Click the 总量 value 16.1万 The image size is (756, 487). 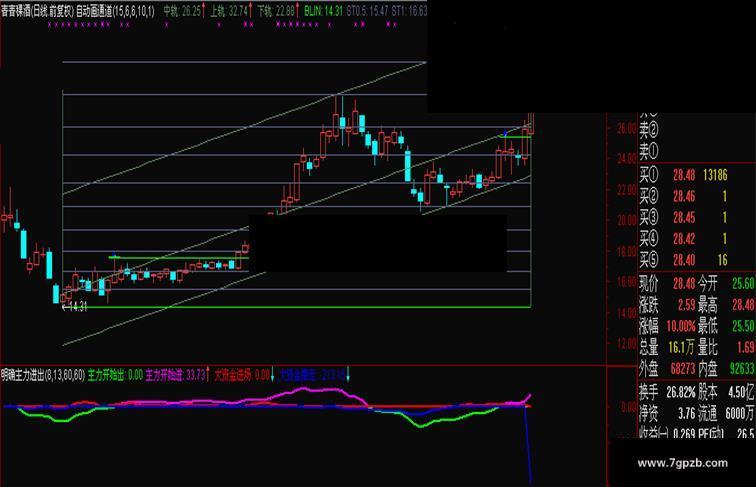click(681, 347)
